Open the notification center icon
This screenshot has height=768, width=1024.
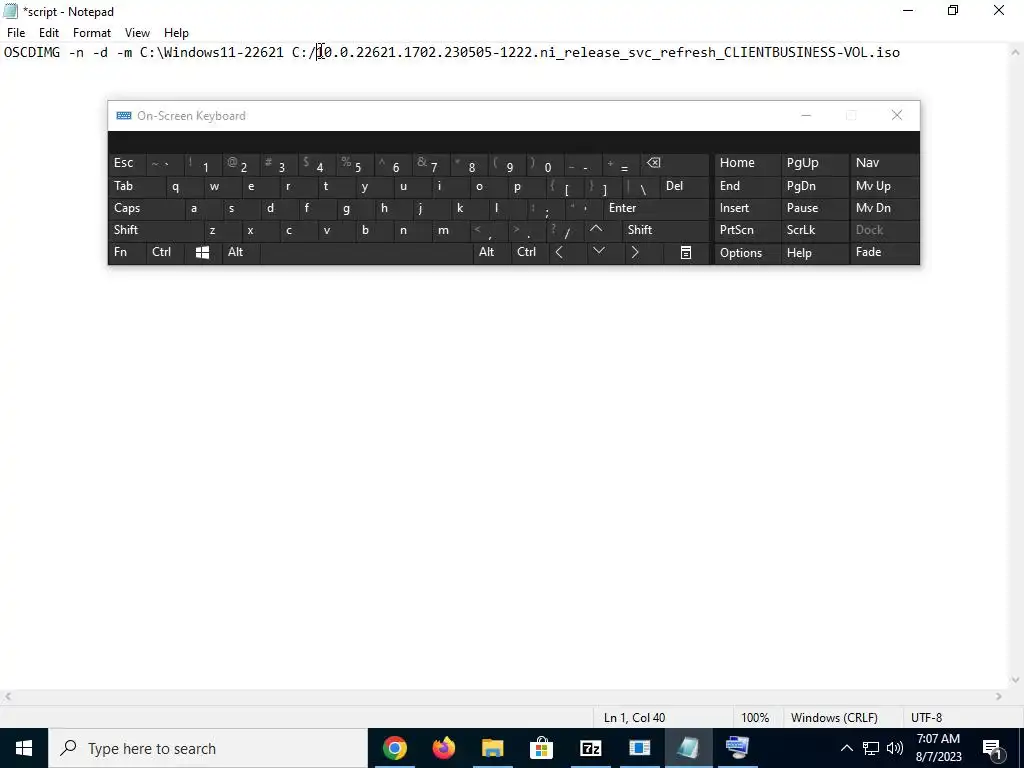coord(992,749)
